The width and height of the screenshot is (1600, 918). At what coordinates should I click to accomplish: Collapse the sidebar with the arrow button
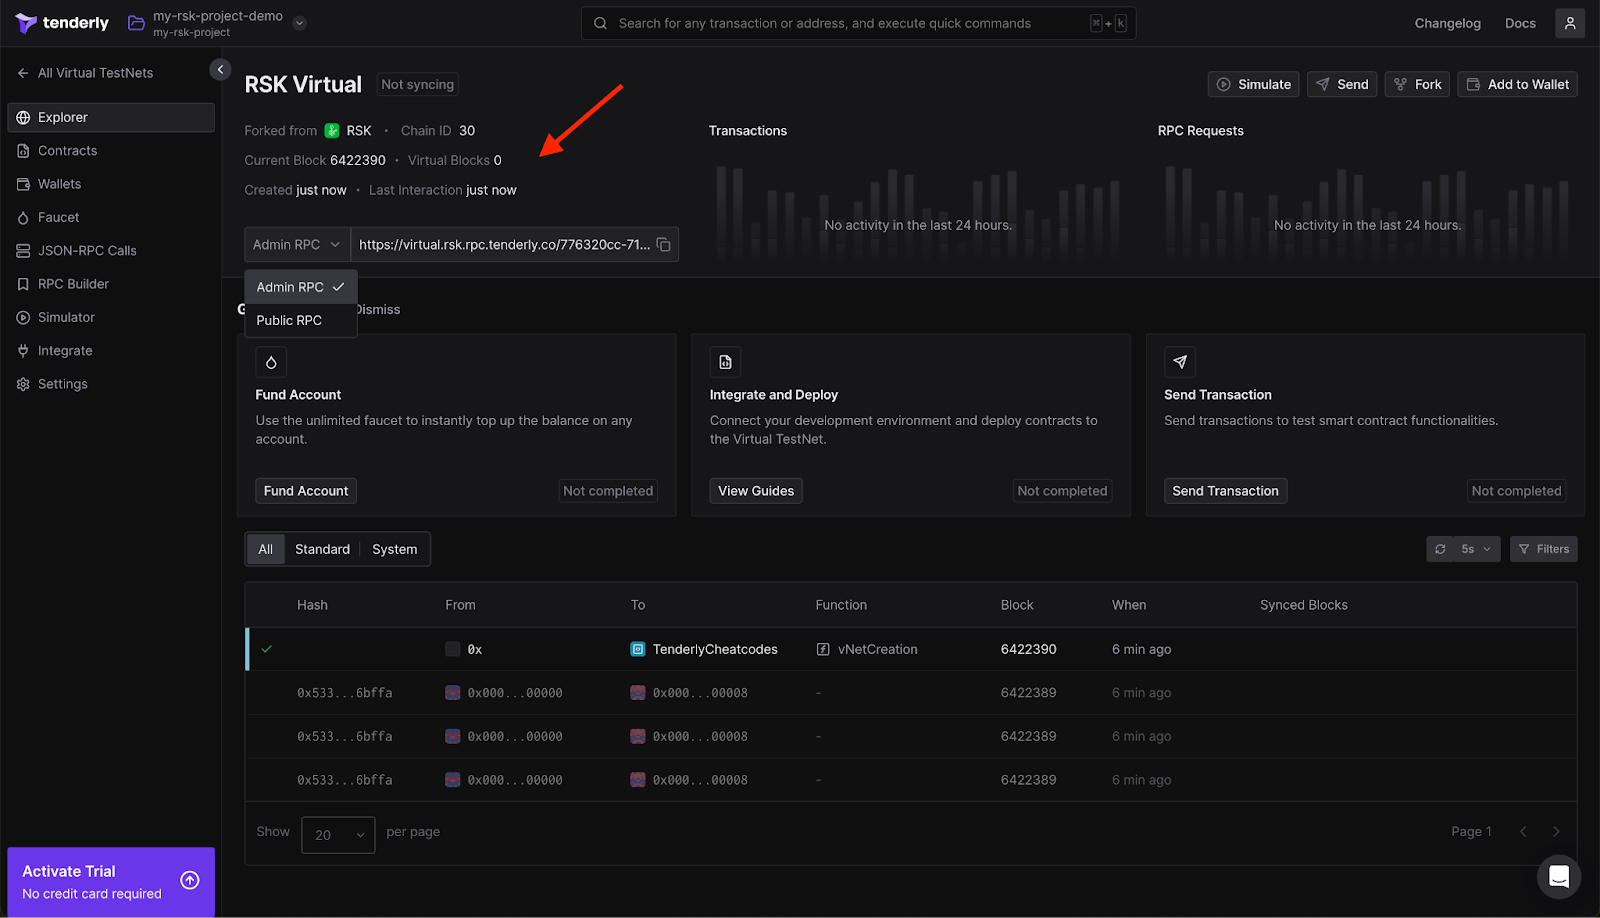pos(220,69)
